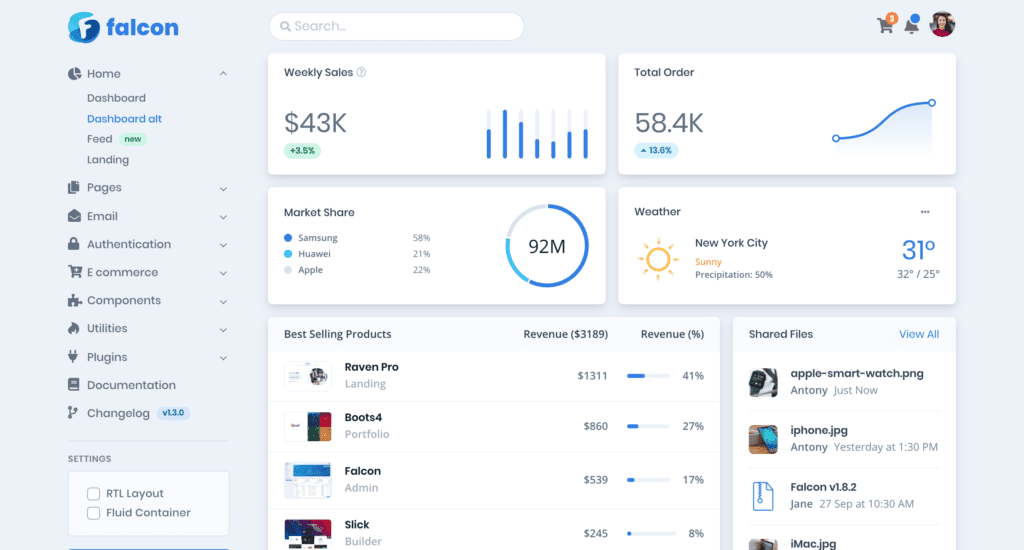The image size is (1024, 550).
Task: Open the Boots4 product link
Action: pyautogui.click(x=363, y=417)
